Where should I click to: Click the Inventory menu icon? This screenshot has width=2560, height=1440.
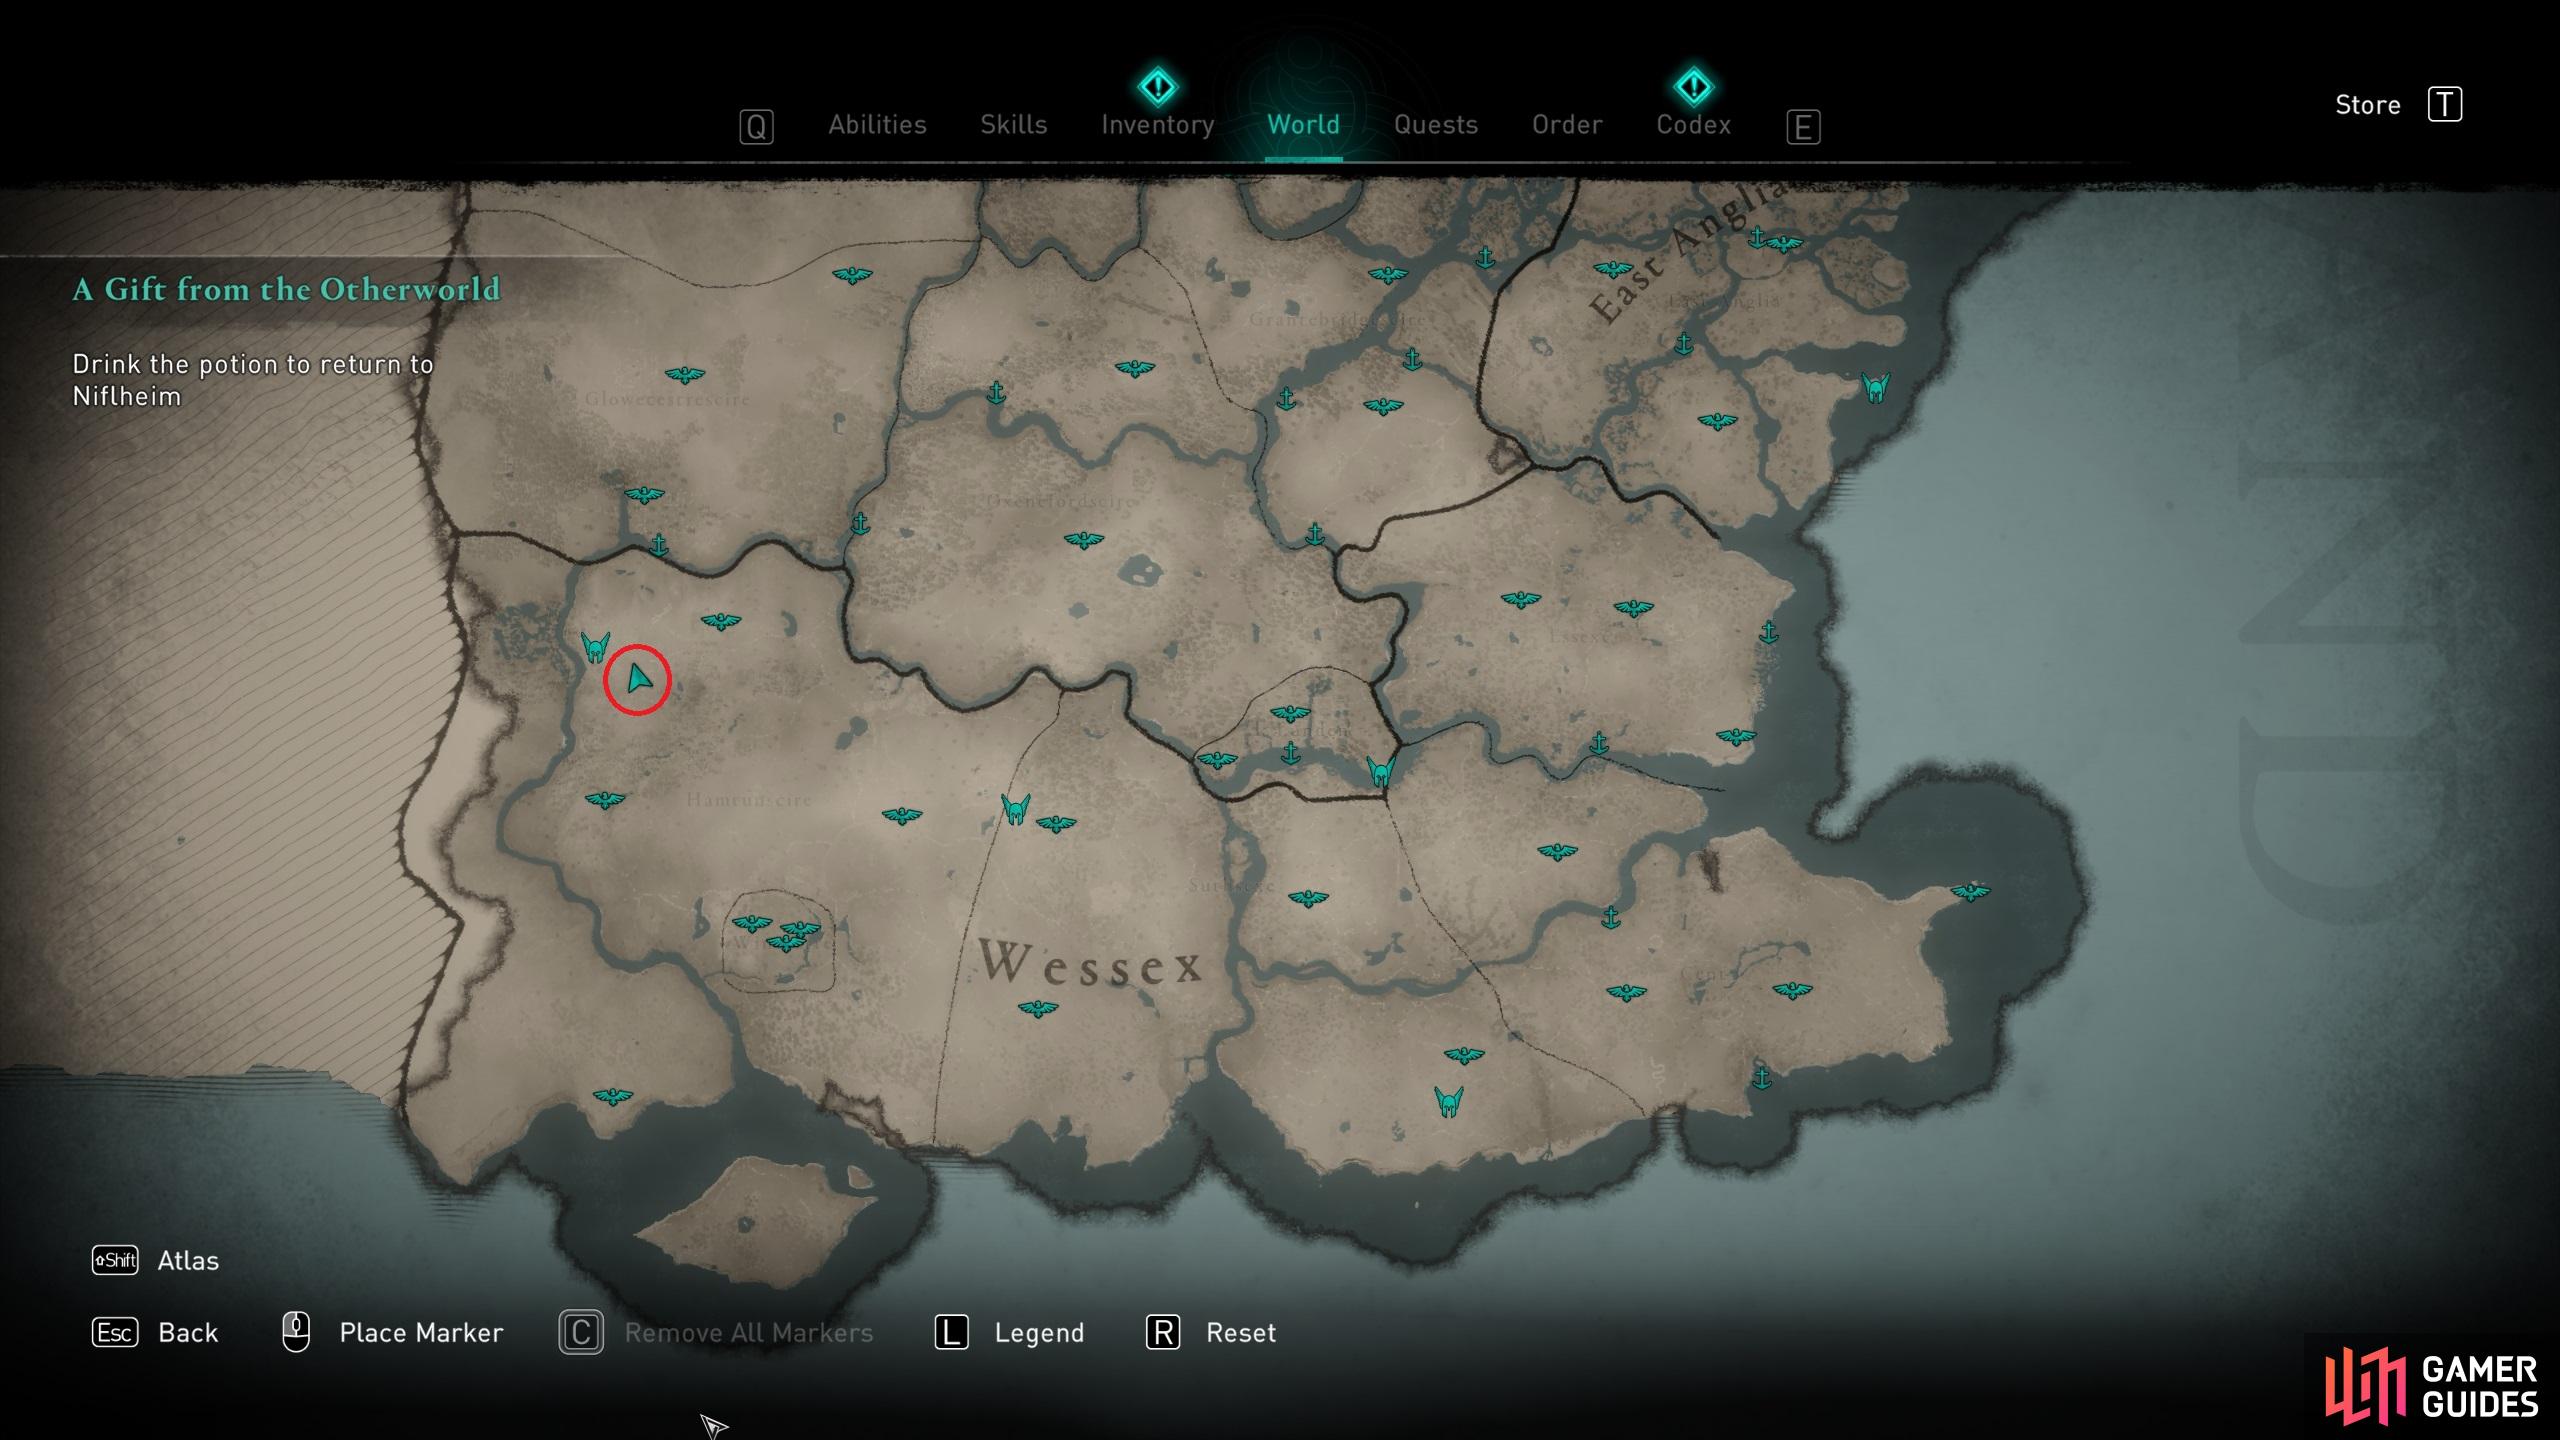pos(1153,123)
